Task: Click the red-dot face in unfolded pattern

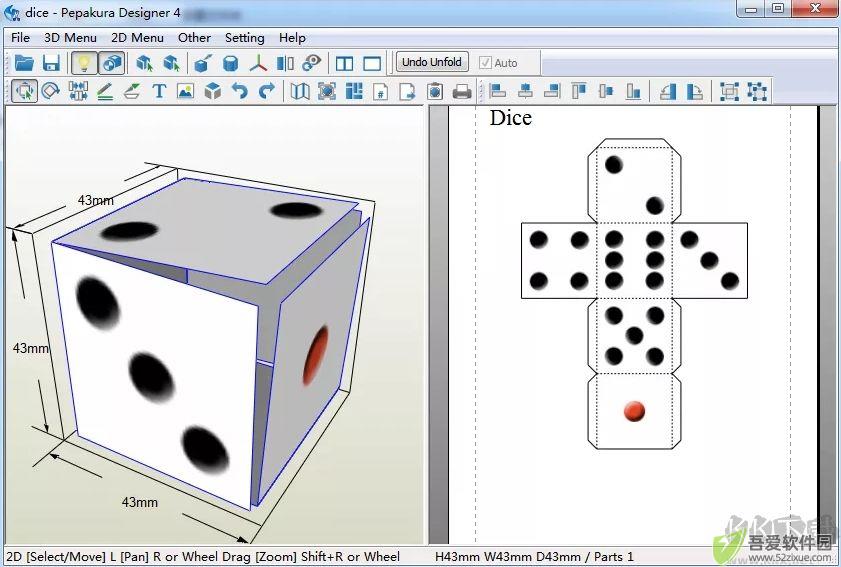Action: pyautogui.click(x=635, y=411)
